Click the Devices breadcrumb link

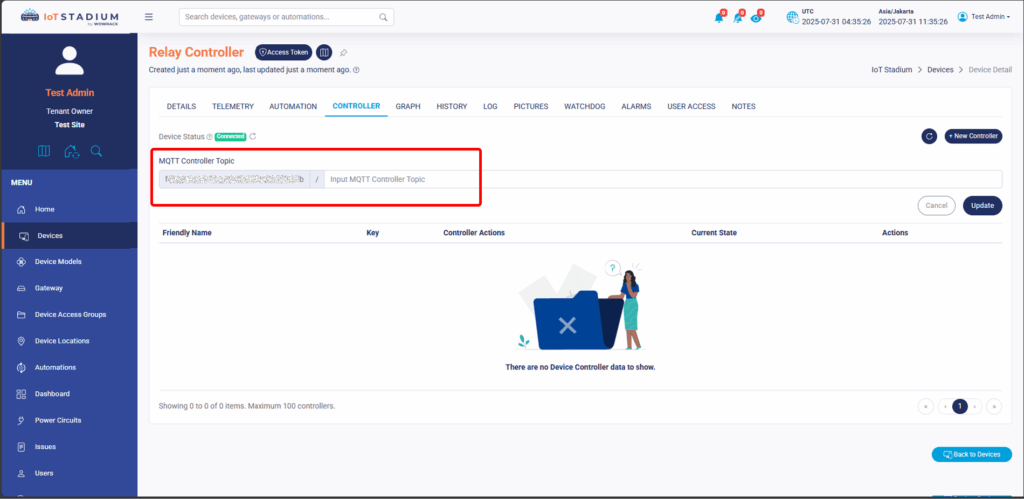(939, 70)
